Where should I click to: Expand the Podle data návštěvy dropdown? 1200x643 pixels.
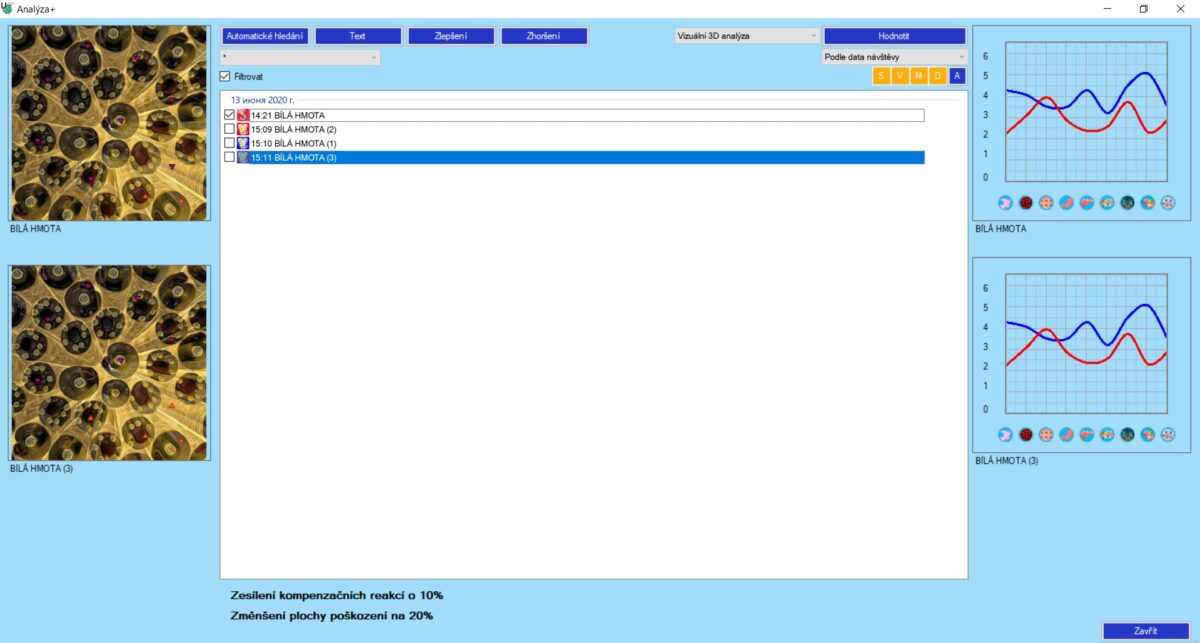[x=895, y=57]
